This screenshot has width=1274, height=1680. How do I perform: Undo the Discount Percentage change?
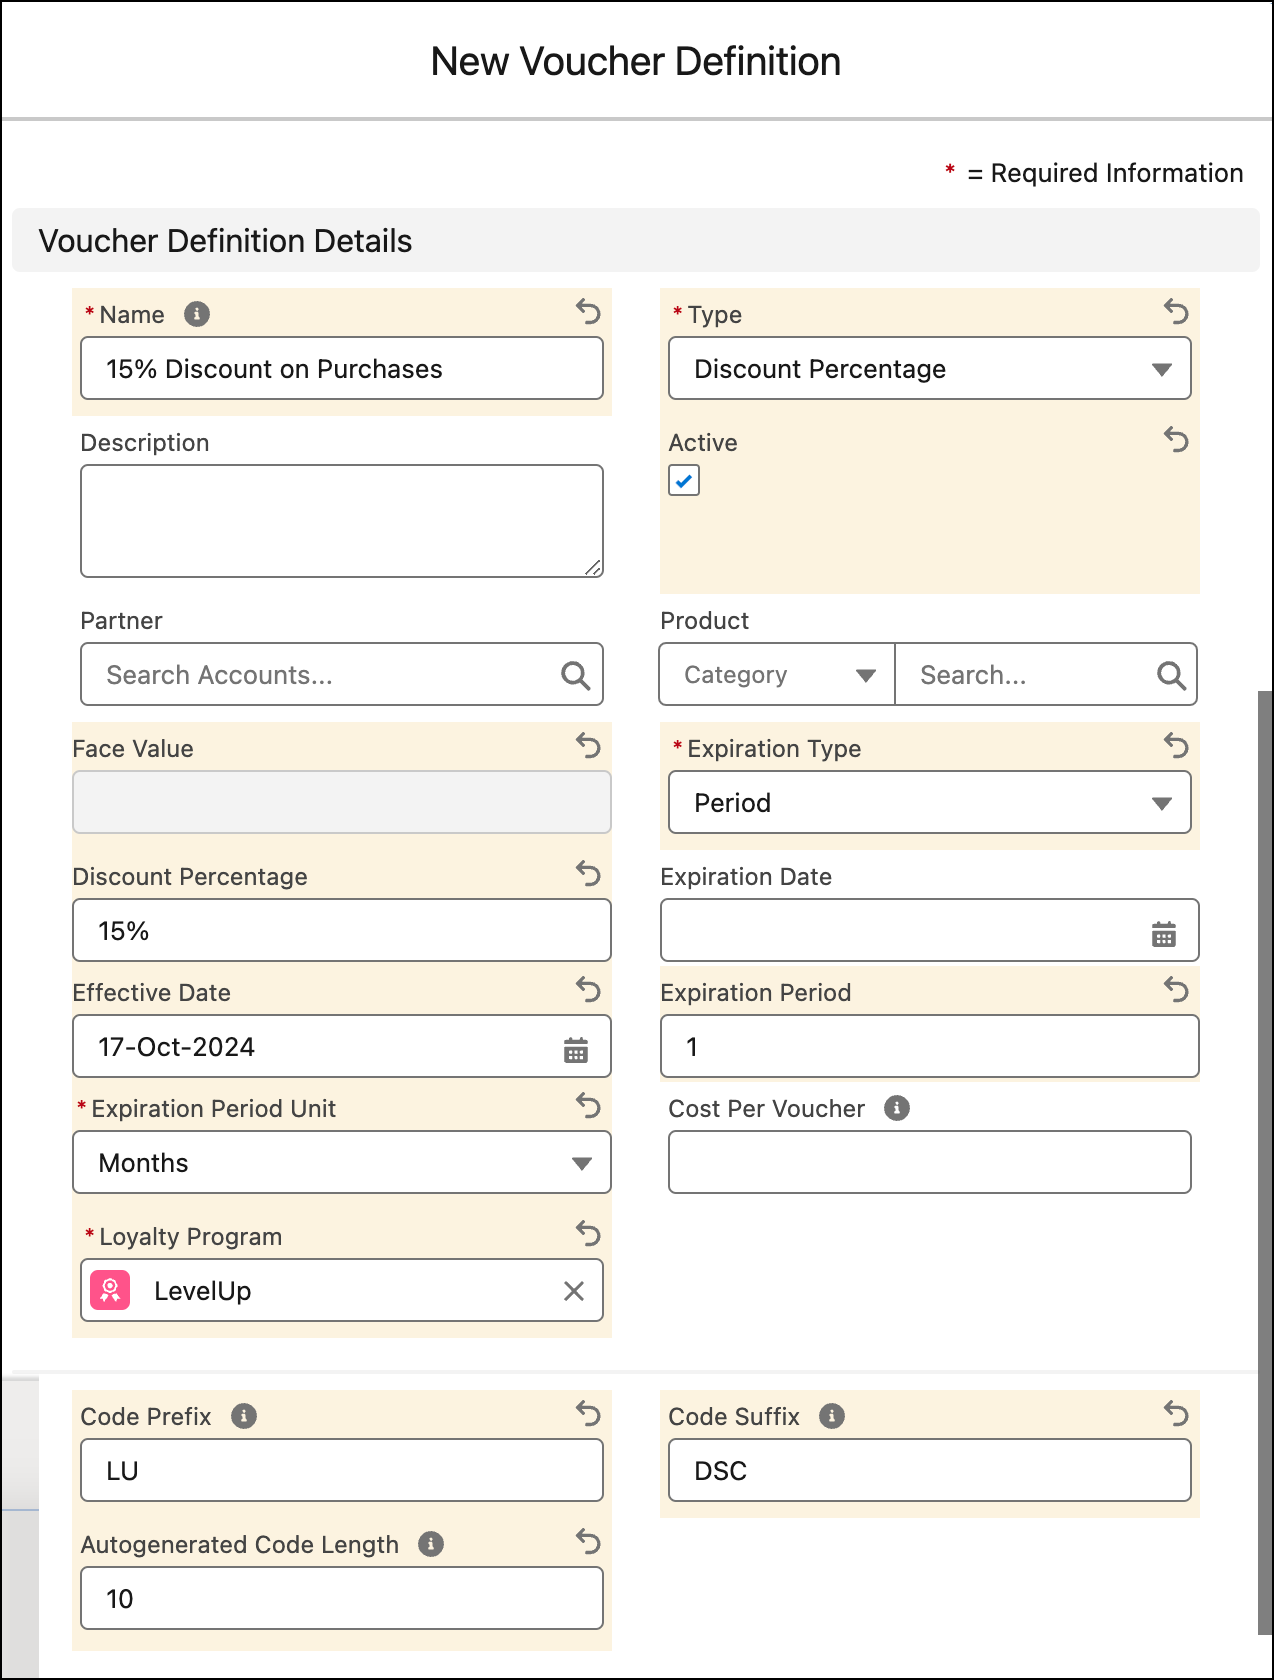pos(588,873)
